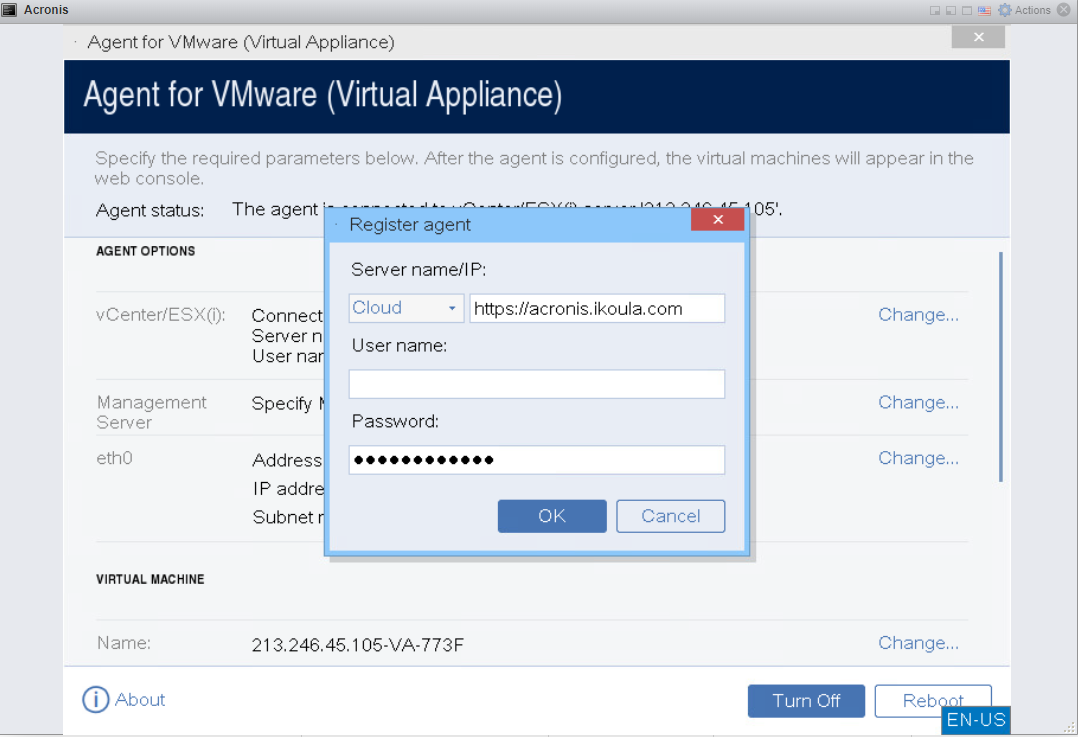Click the empty-rectangle full window view icon
The height and width of the screenshot is (737, 1078).
point(967,10)
